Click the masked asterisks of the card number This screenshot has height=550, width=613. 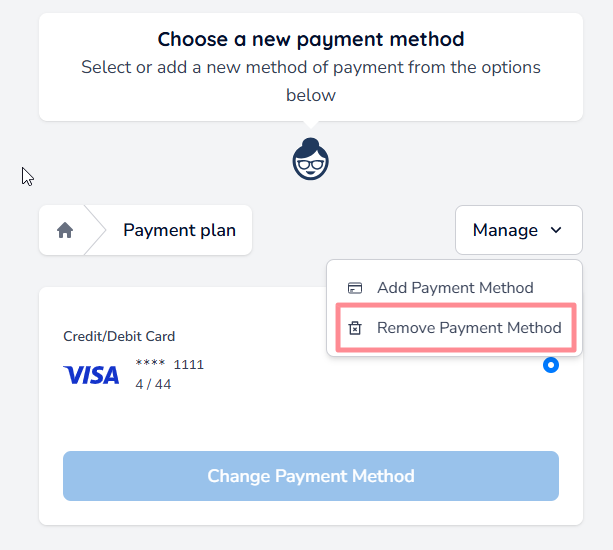[x=150, y=364]
